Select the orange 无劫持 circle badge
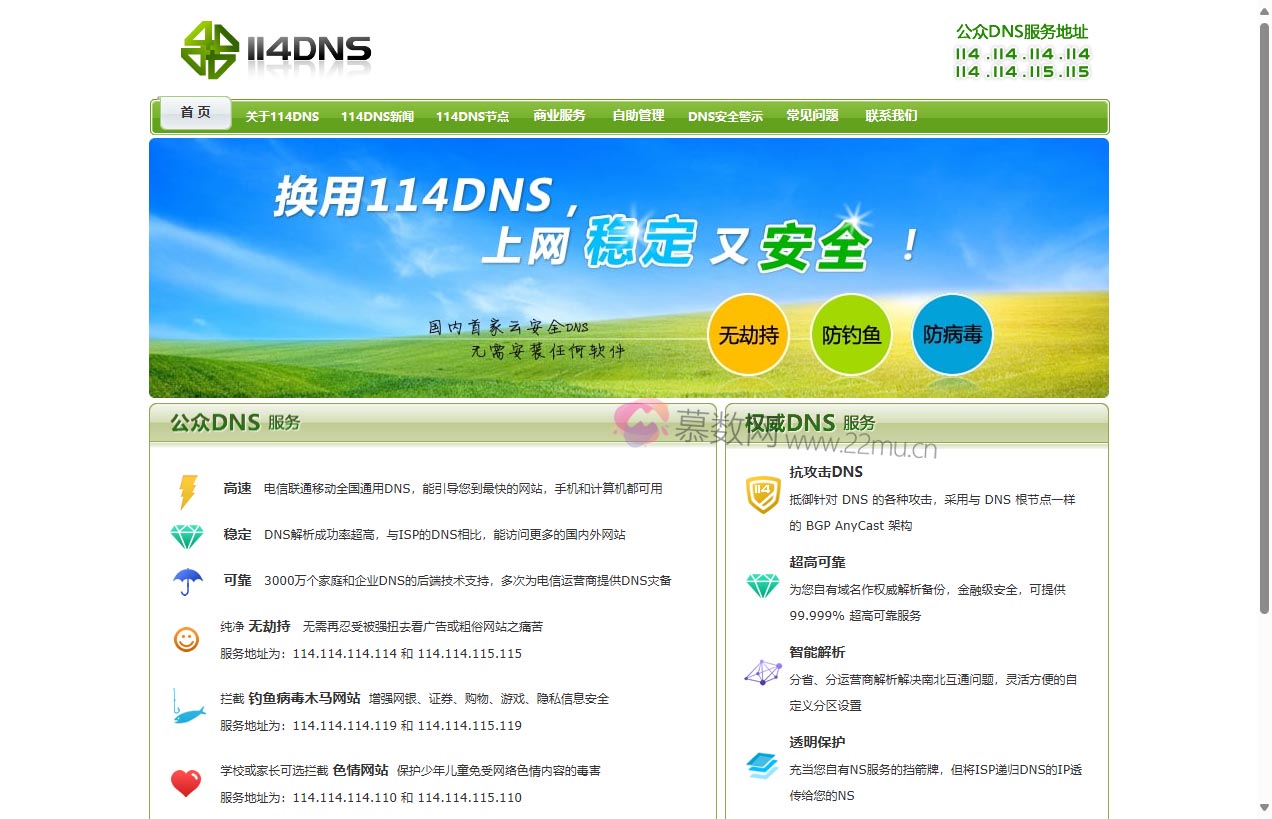Viewport: 1272px width, 819px height. [x=748, y=335]
